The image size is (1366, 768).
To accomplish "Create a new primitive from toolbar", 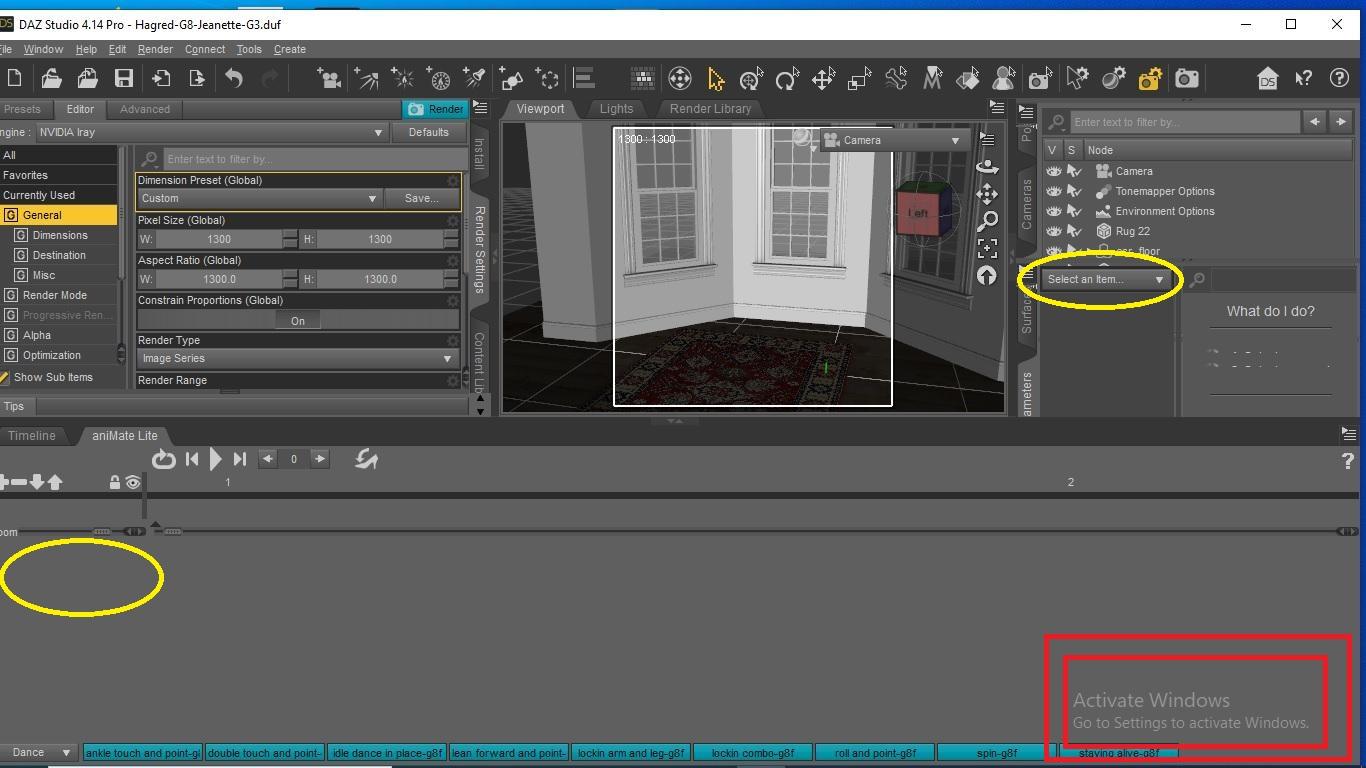I will [x=511, y=78].
